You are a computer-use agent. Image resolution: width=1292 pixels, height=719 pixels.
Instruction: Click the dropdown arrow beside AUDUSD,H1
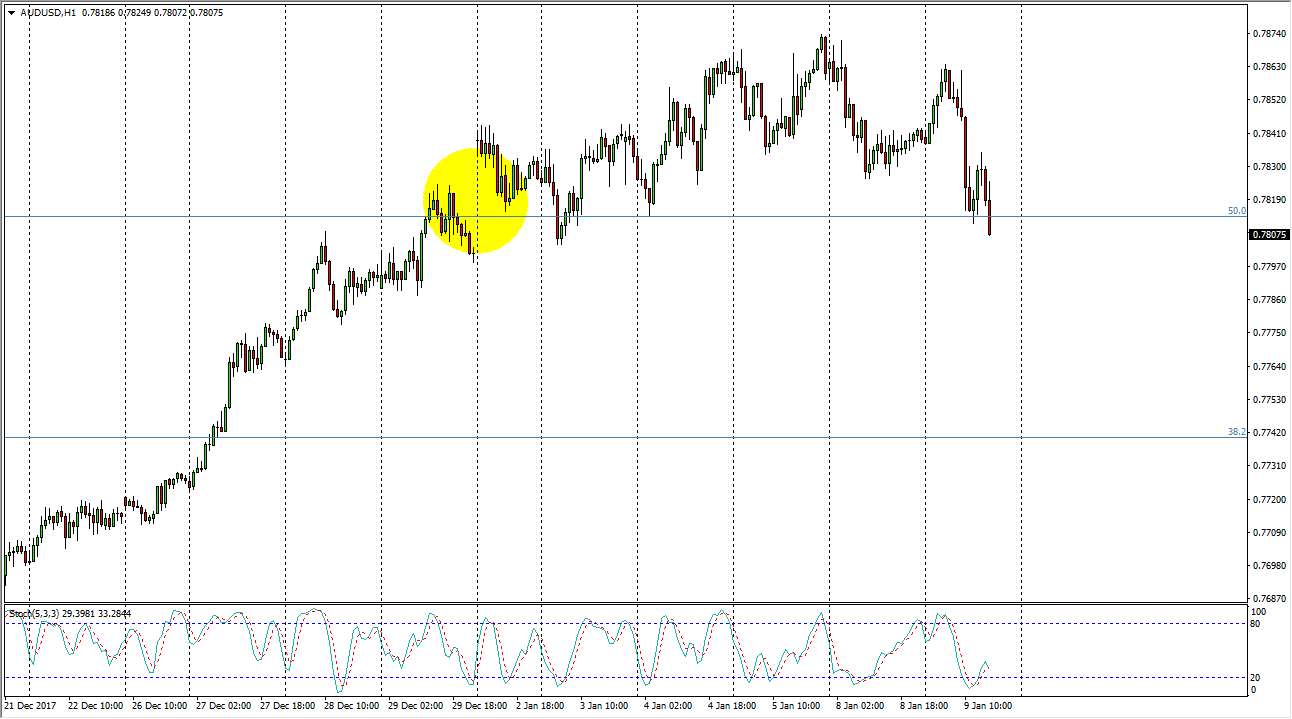click(11, 13)
